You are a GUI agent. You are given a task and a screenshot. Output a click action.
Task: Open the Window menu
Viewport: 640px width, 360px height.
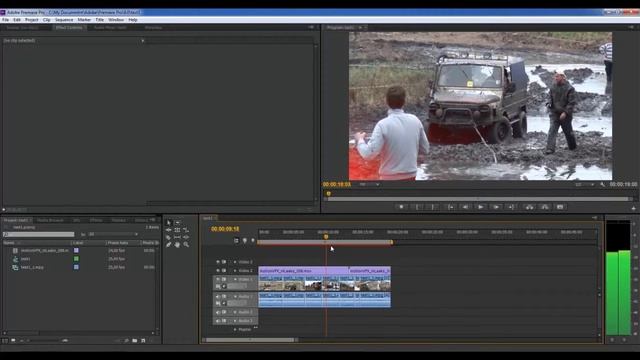tap(116, 20)
